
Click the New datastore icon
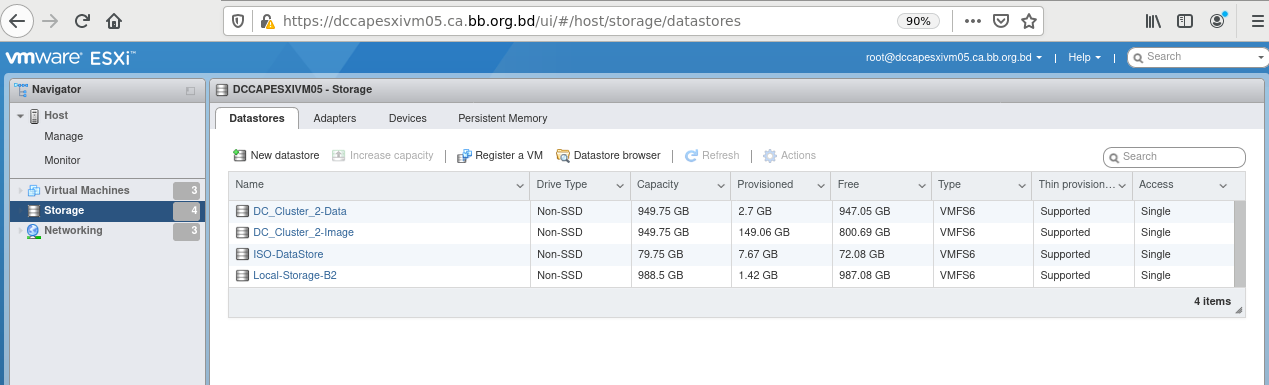(x=240, y=156)
